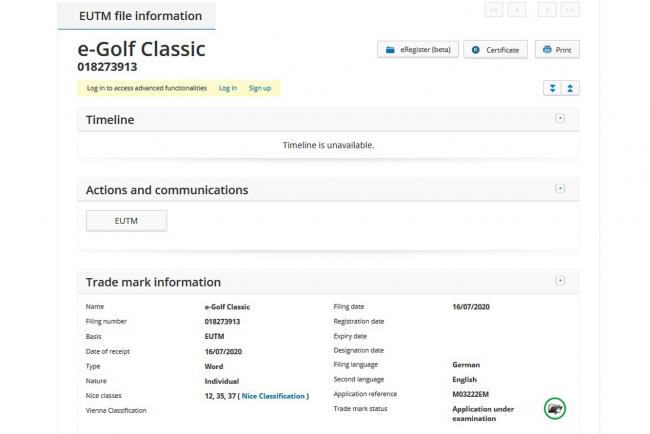Click the Designation date label
Image resolution: width=650 pixels, height=434 pixels.
[359, 351]
